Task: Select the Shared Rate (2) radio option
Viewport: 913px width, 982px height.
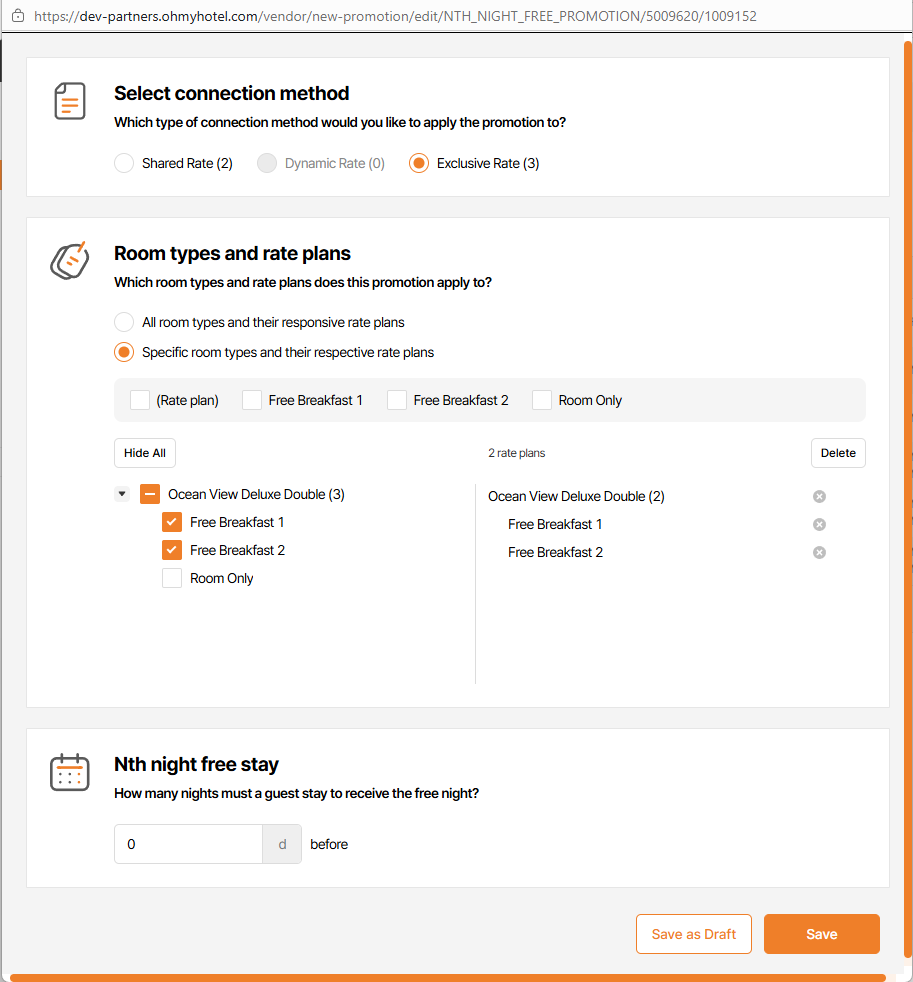Action: pos(124,163)
